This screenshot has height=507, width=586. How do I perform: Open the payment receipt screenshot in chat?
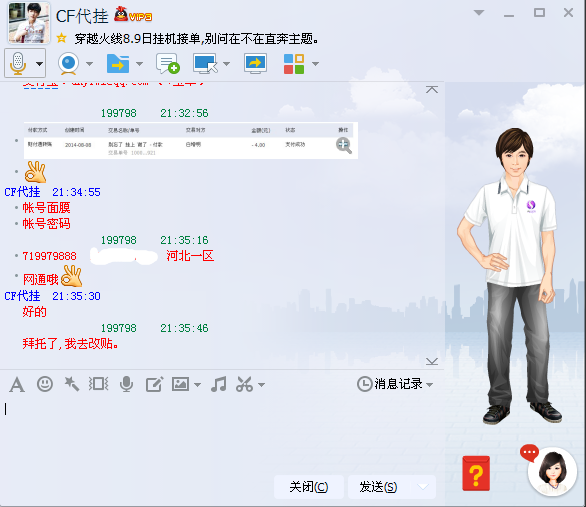191,140
